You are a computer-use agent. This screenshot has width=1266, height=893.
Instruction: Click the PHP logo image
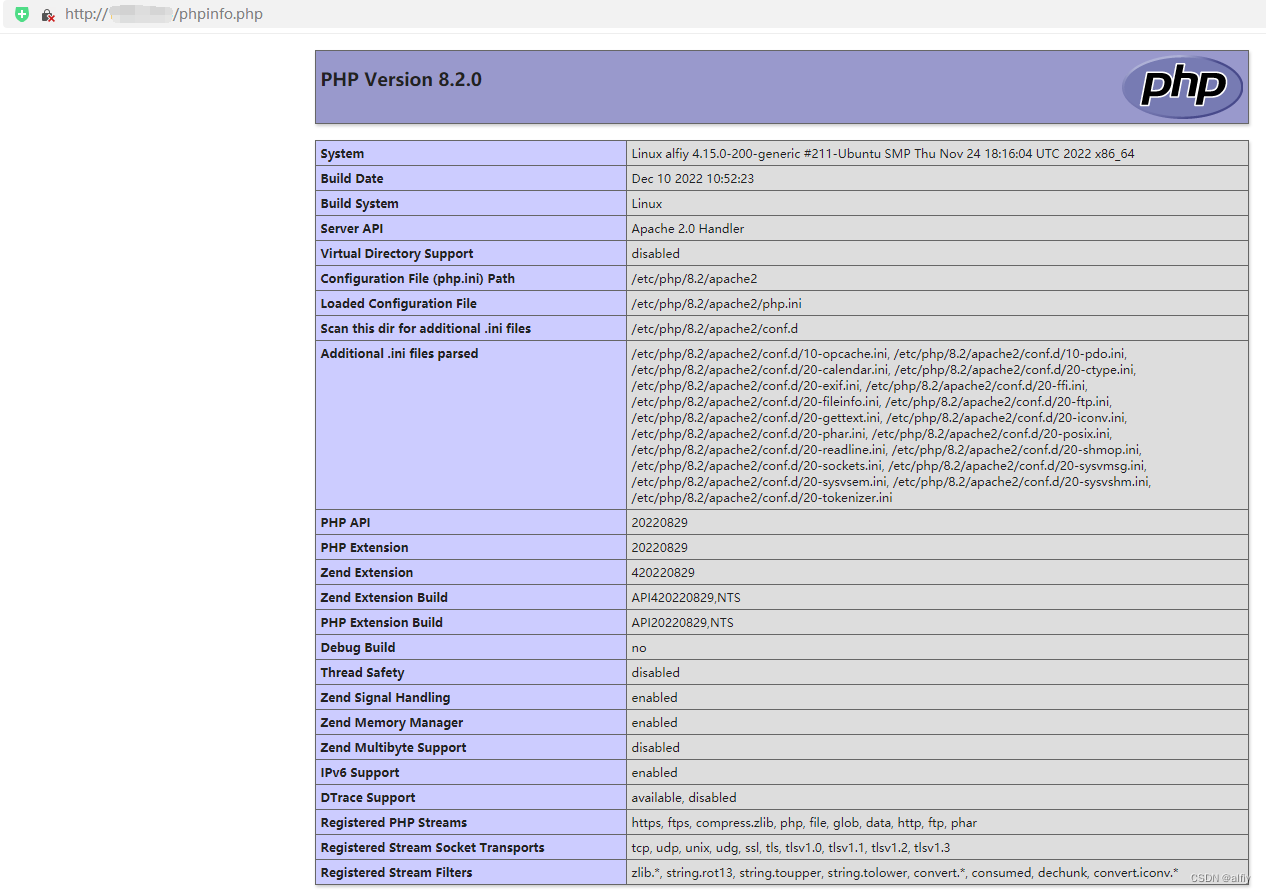pos(1182,87)
